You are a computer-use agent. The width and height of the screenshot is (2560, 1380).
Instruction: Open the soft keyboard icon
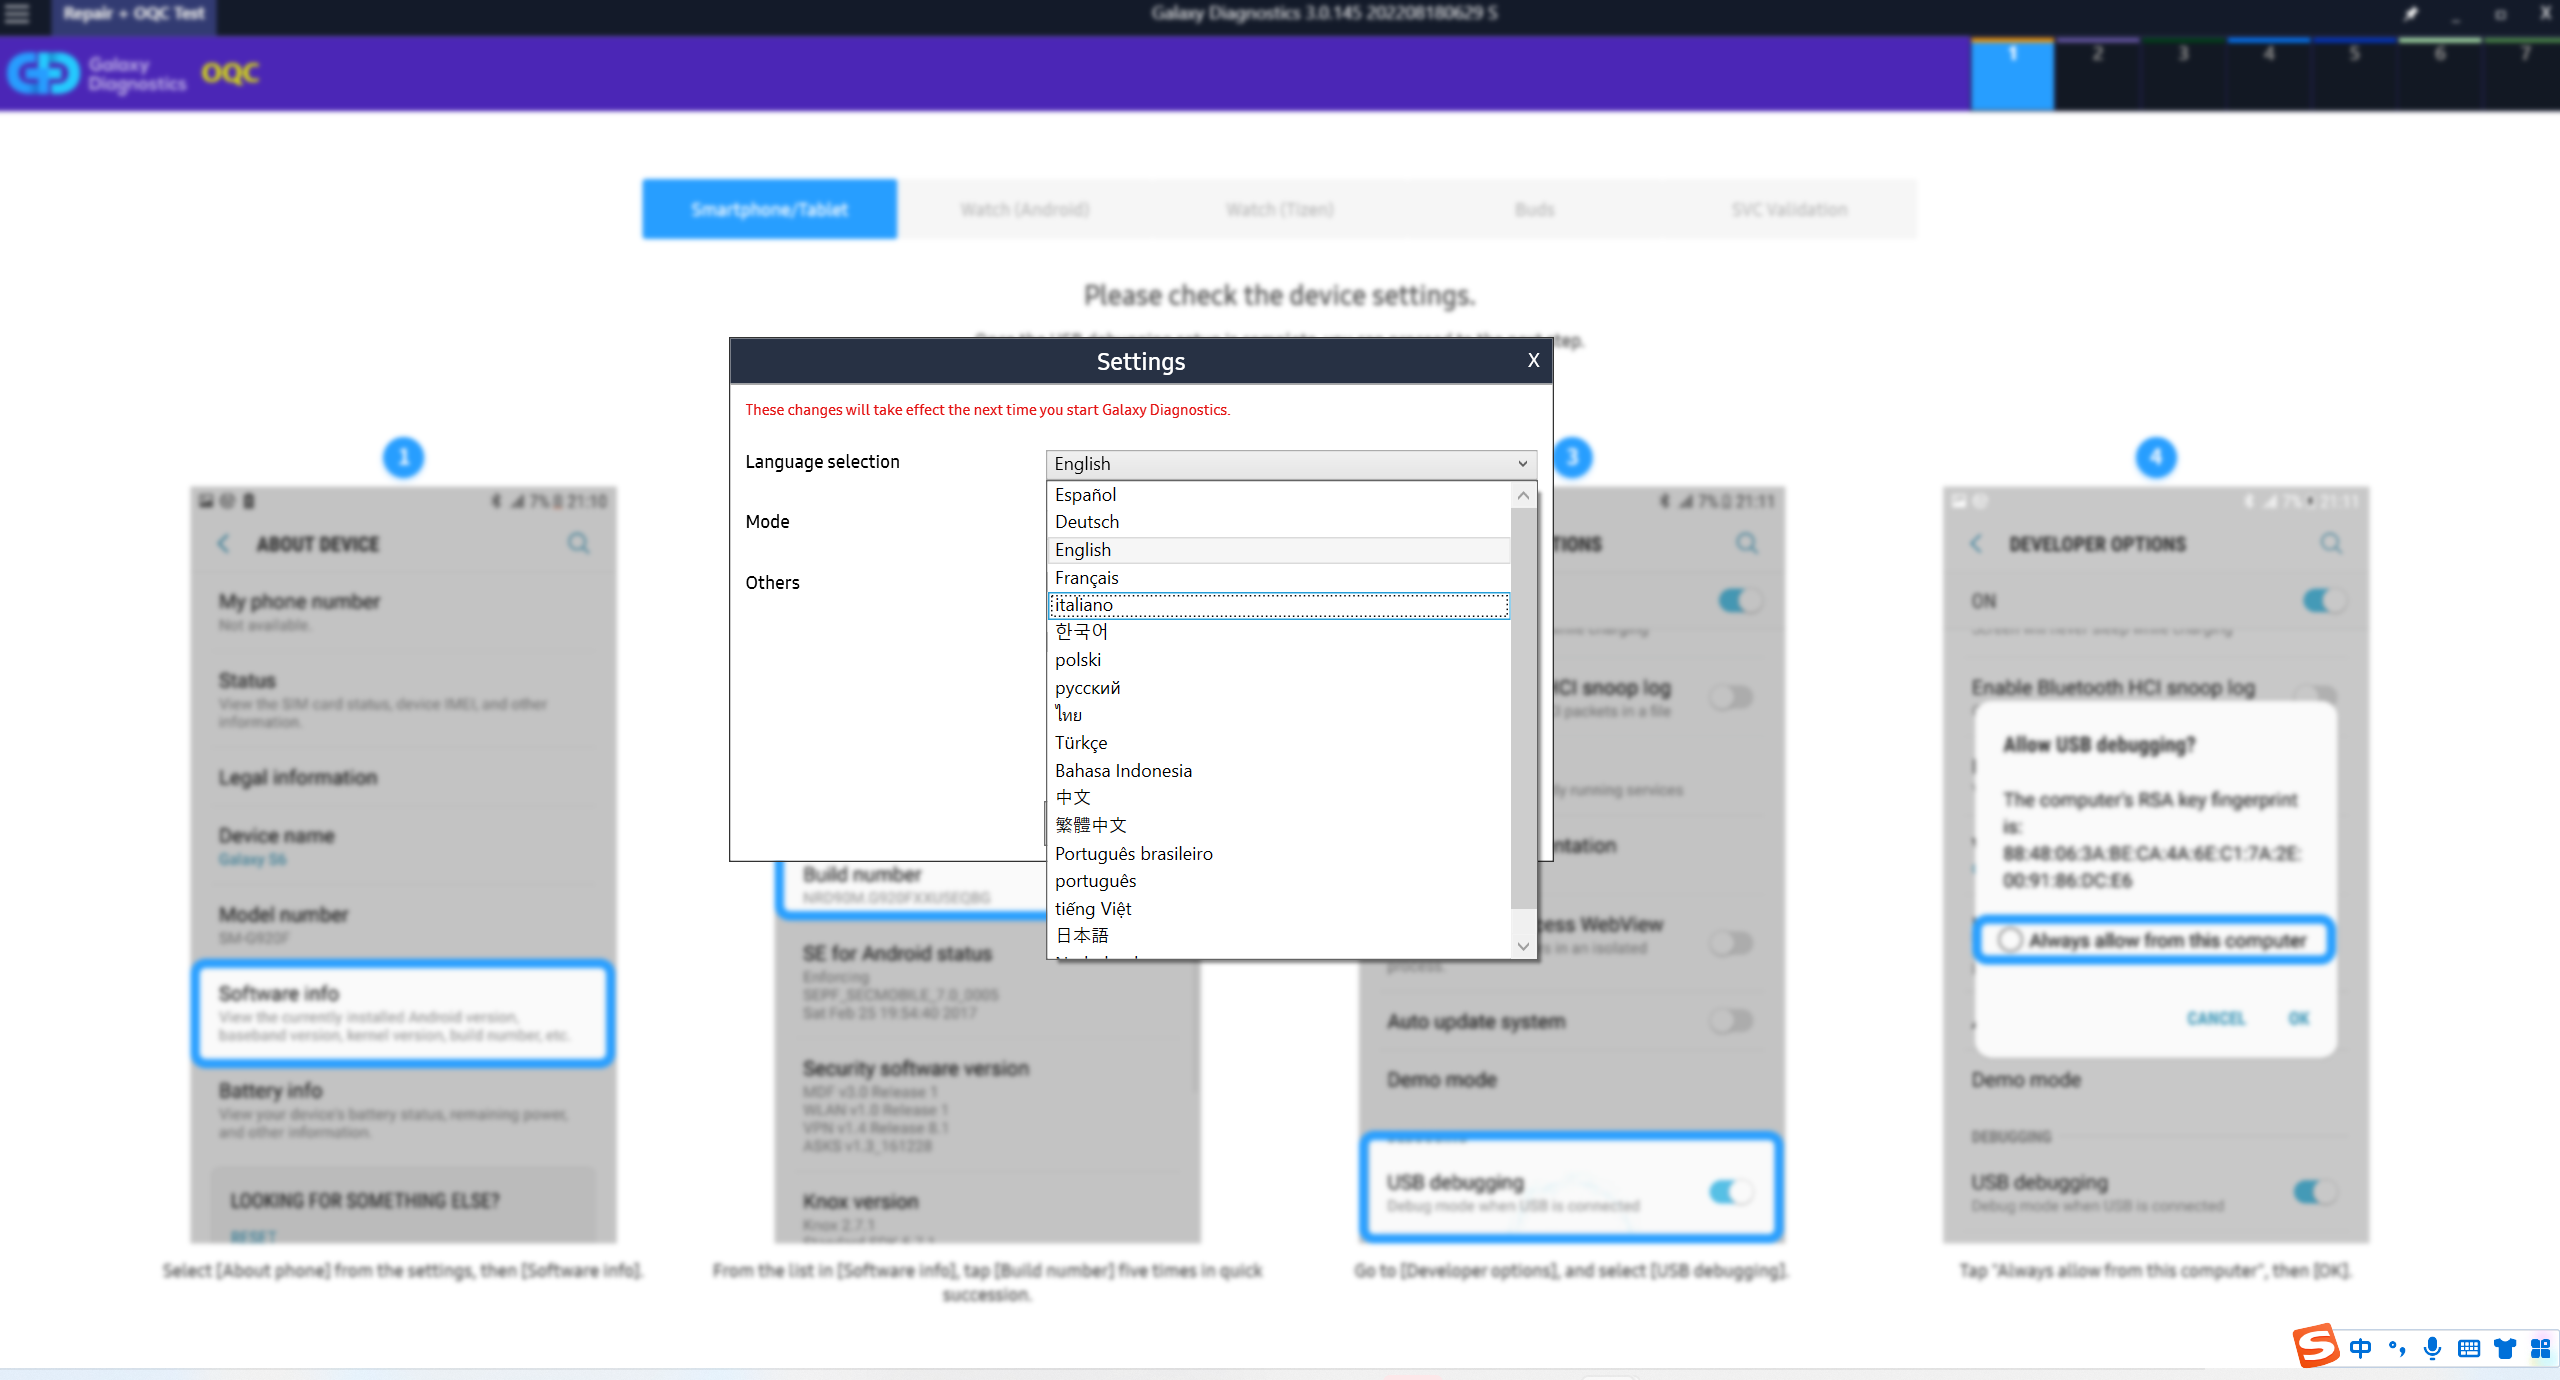(2469, 1348)
